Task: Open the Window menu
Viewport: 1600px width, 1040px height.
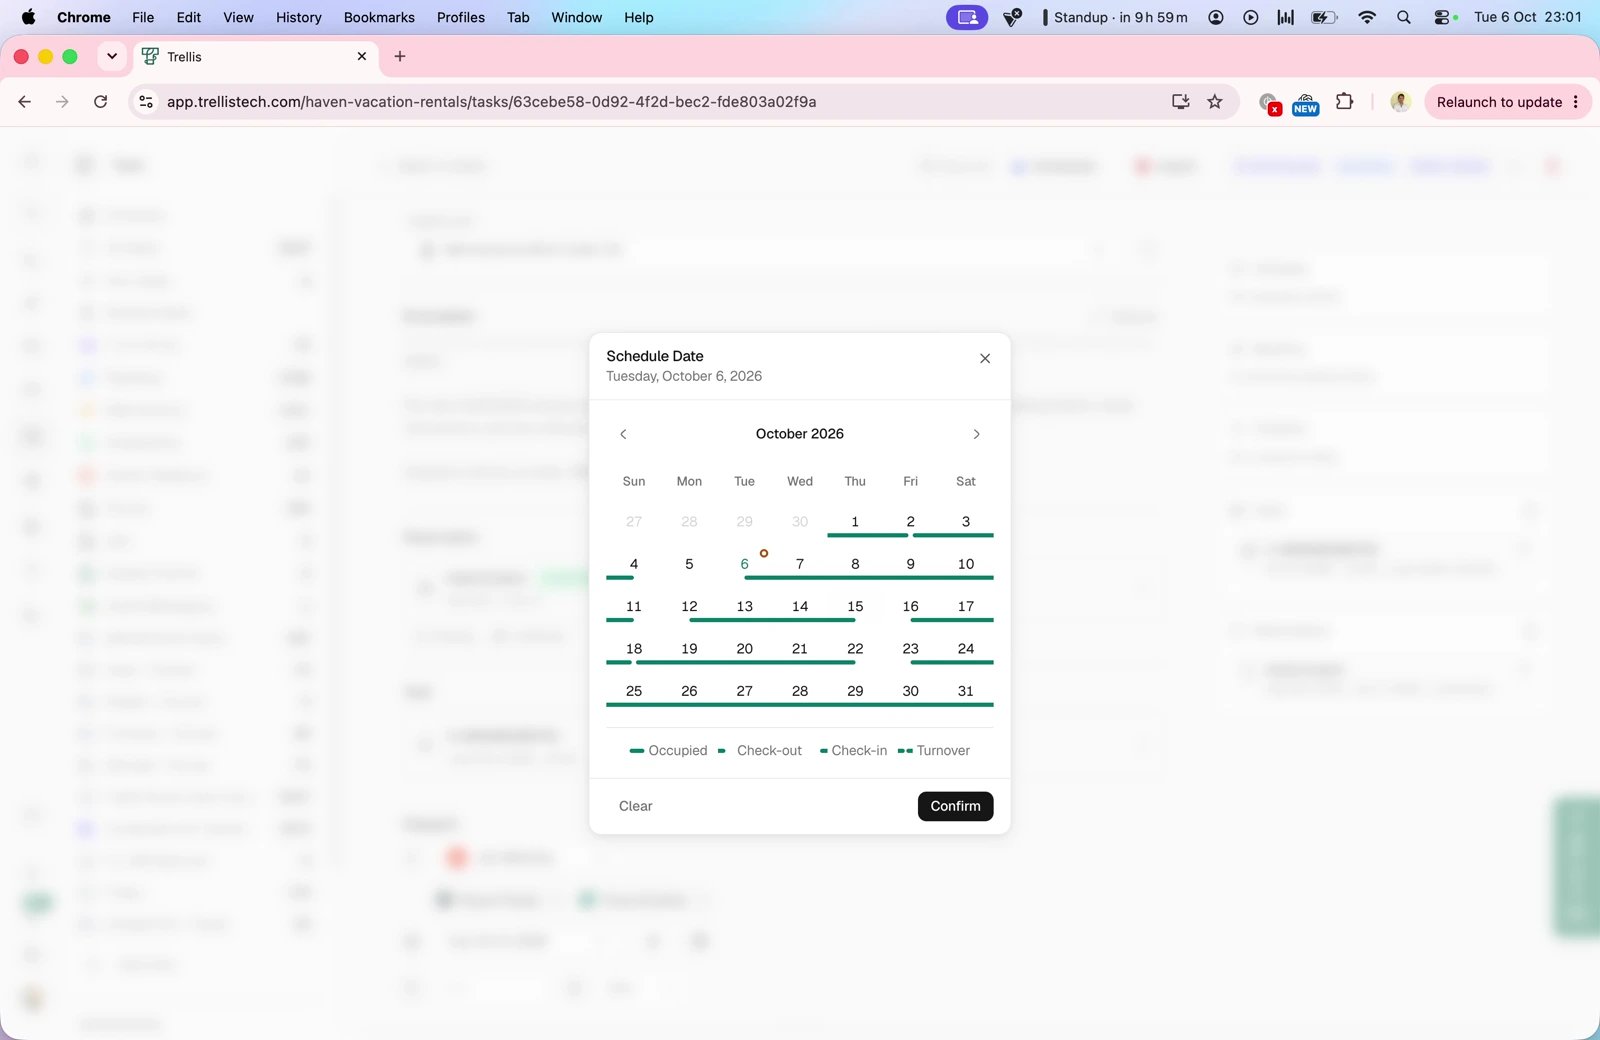Action: (577, 17)
